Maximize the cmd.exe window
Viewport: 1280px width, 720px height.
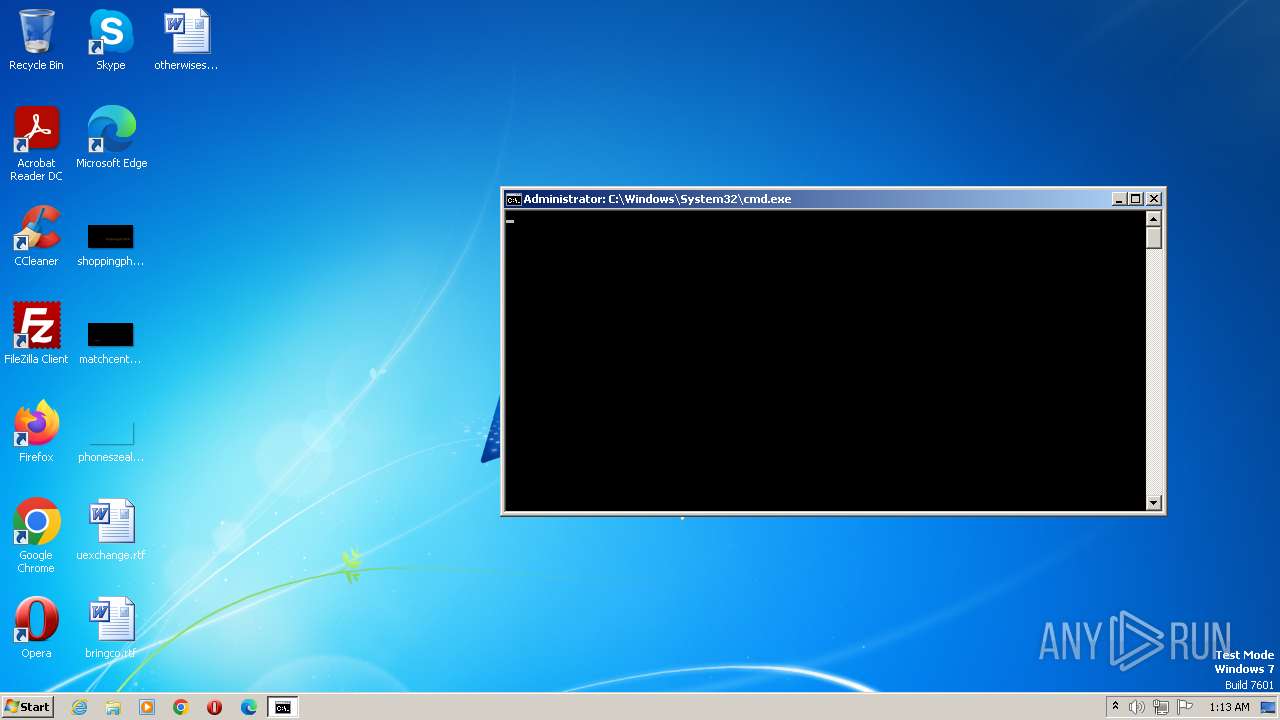pos(1136,199)
